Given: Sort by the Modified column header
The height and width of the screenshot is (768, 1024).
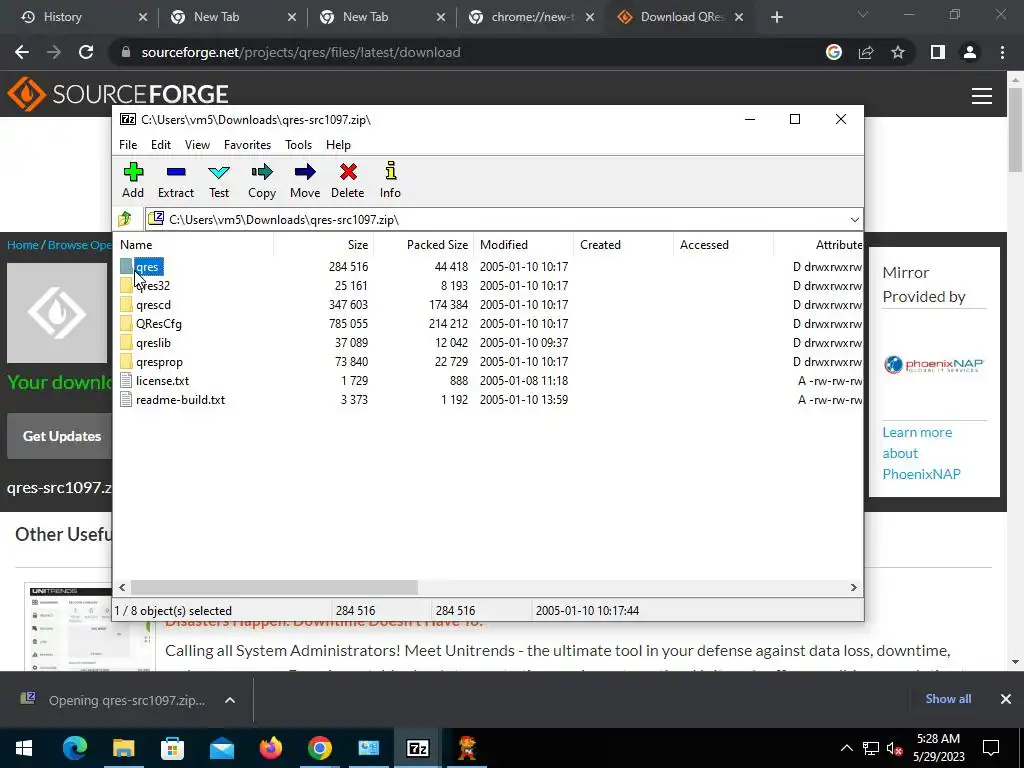Looking at the screenshot, I should (524, 245).
